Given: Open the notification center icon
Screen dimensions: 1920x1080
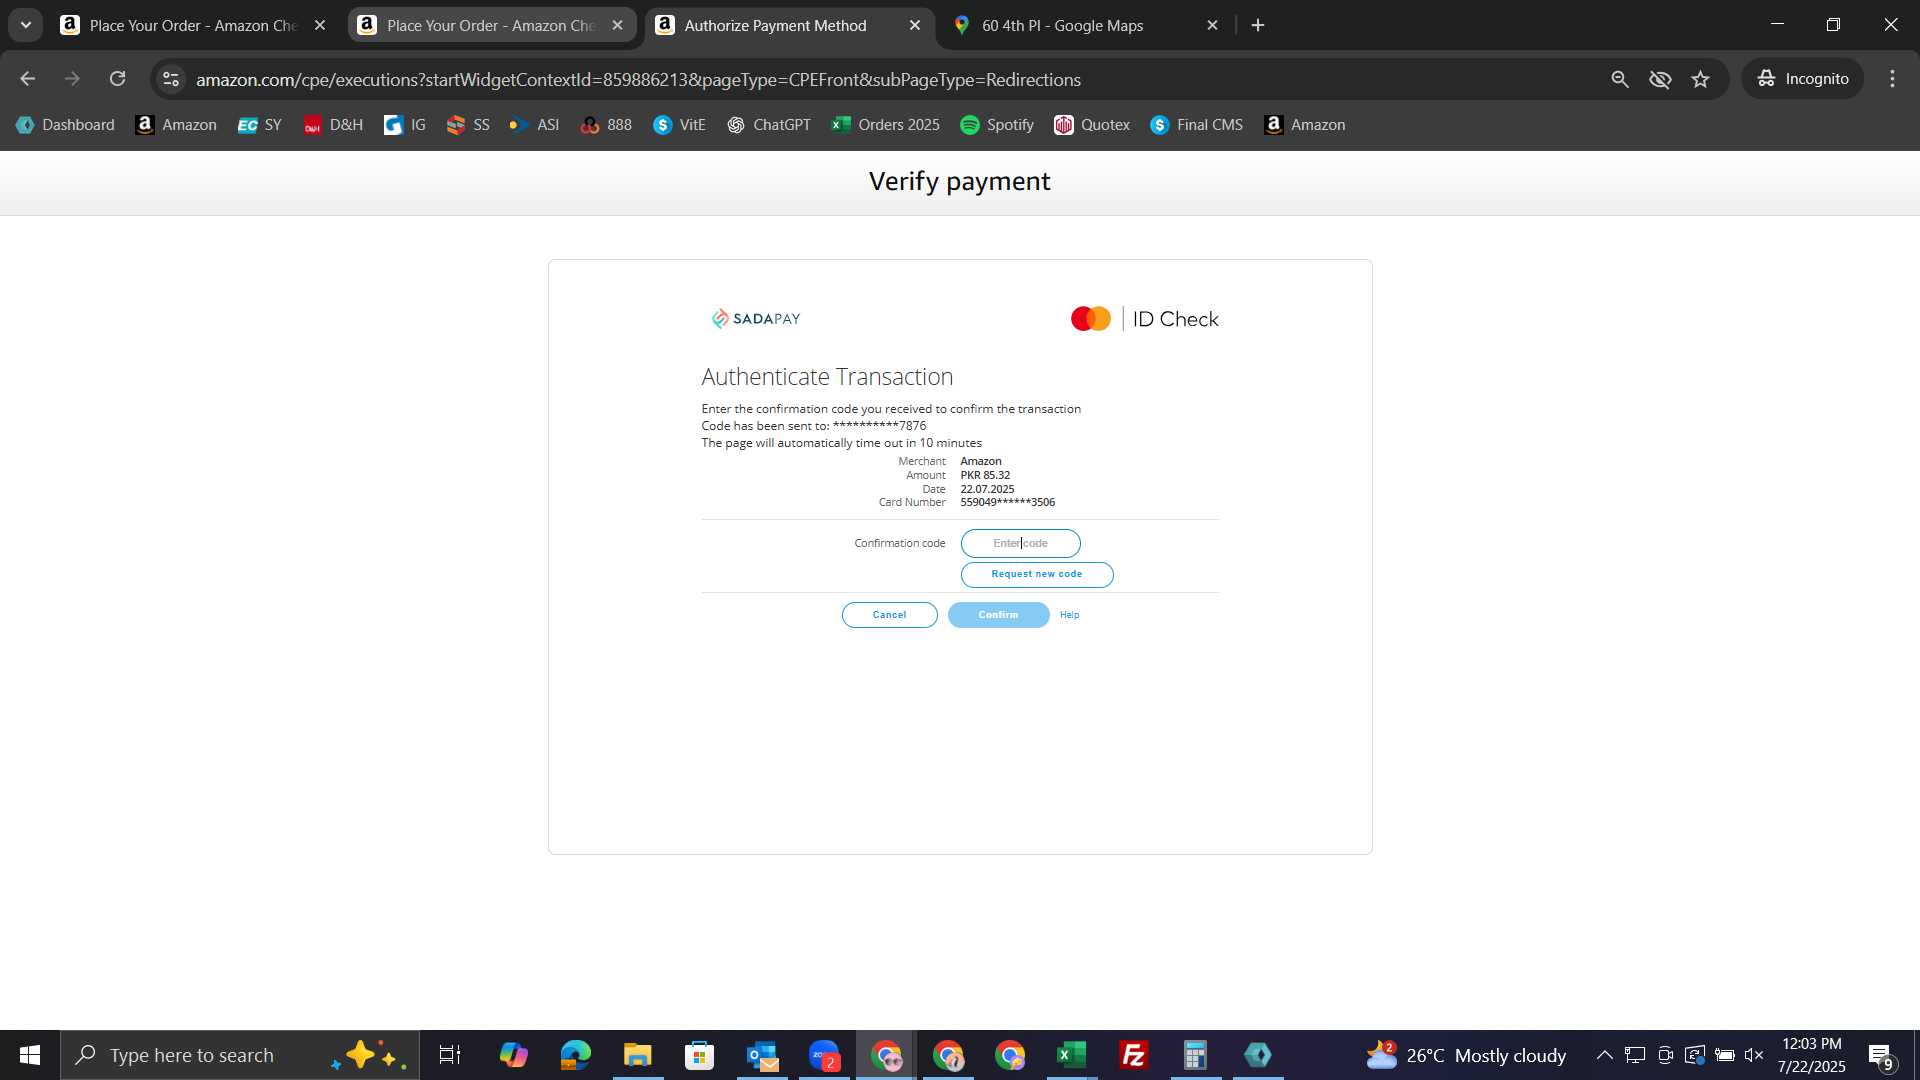Looking at the screenshot, I should 1881,1055.
